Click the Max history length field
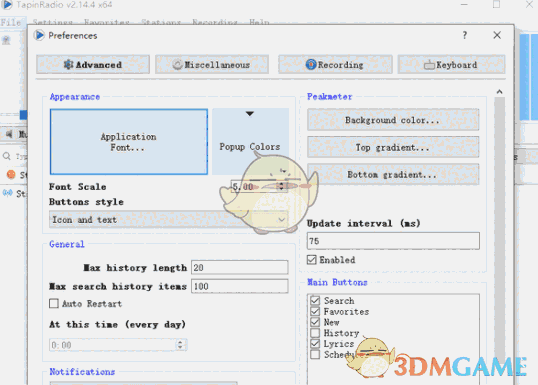The width and height of the screenshot is (538, 385). (239, 267)
